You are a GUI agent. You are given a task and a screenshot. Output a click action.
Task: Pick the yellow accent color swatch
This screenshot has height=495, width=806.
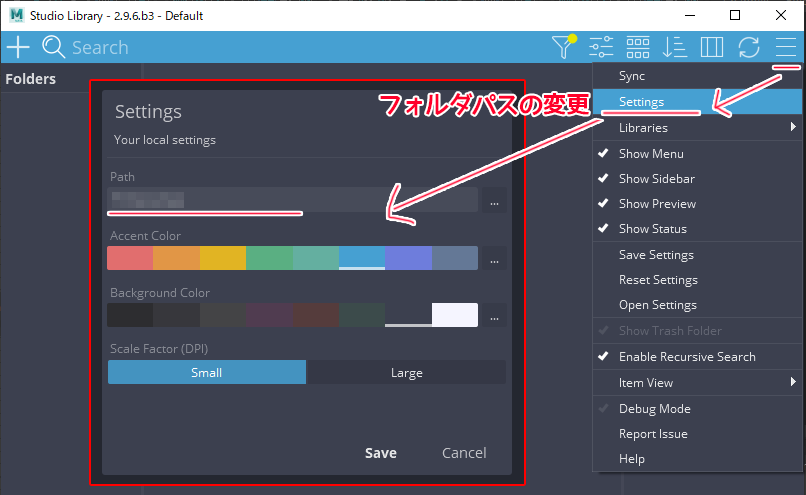(x=222, y=258)
